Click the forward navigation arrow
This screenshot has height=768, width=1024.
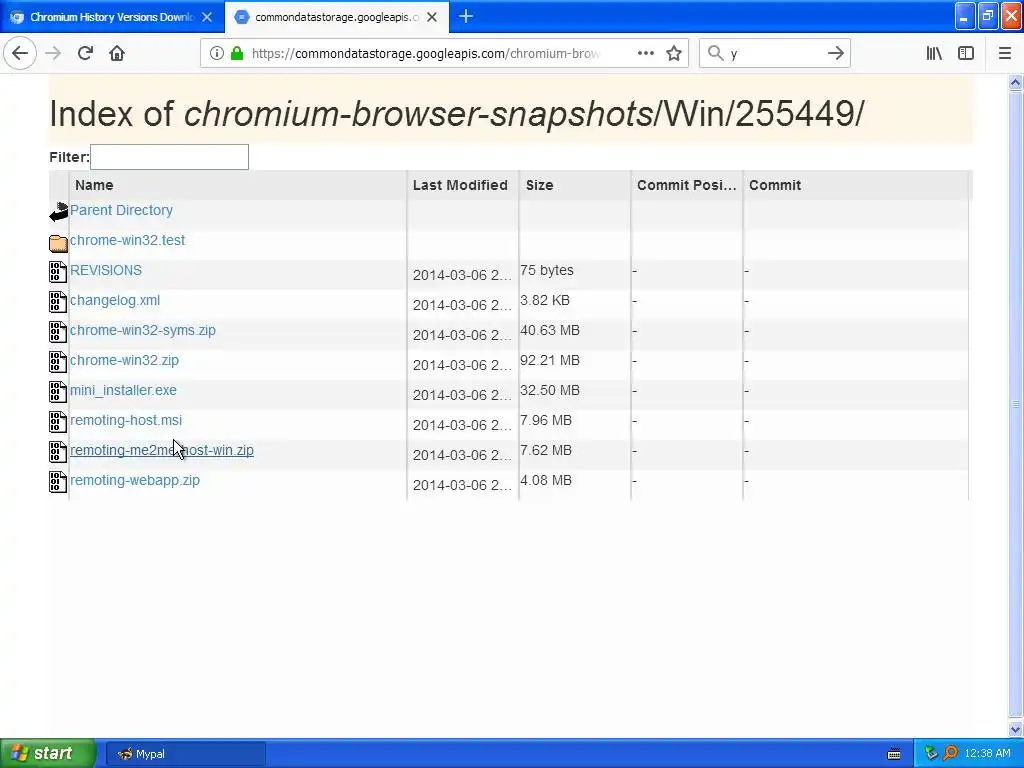click(53, 53)
